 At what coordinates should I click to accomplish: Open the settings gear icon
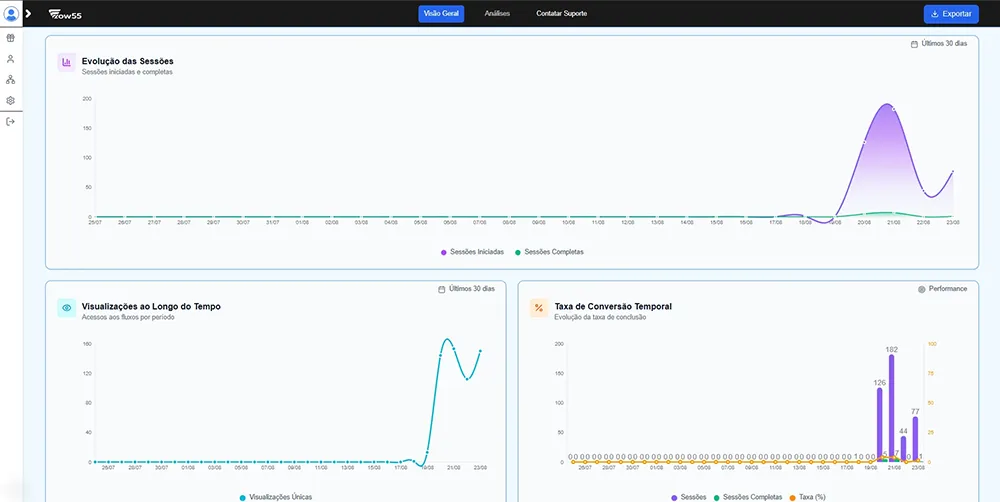coord(11,100)
